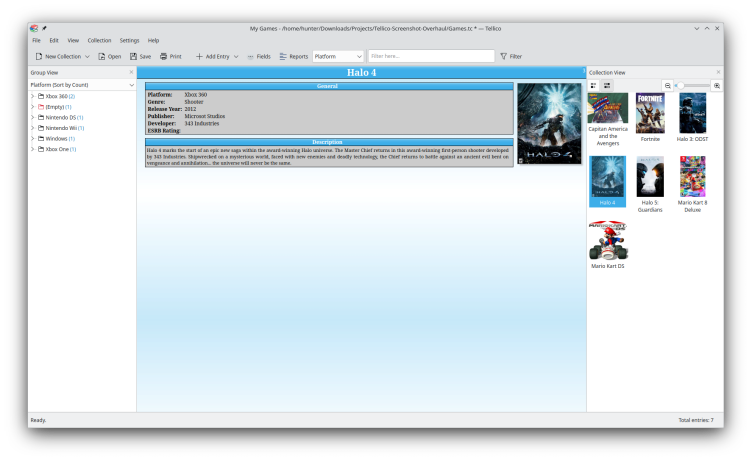Save the collection with the Save icon

[133, 56]
